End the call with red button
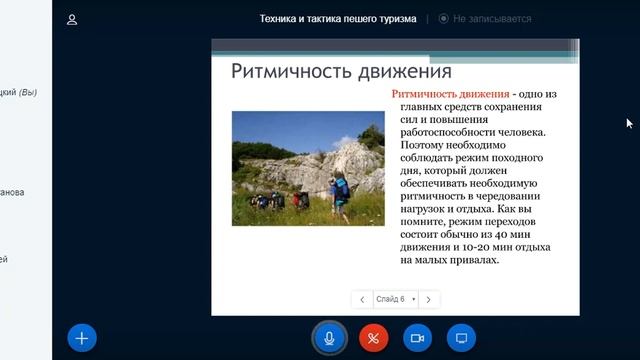This screenshot has width=640, height=360. [x=373, y=338]
